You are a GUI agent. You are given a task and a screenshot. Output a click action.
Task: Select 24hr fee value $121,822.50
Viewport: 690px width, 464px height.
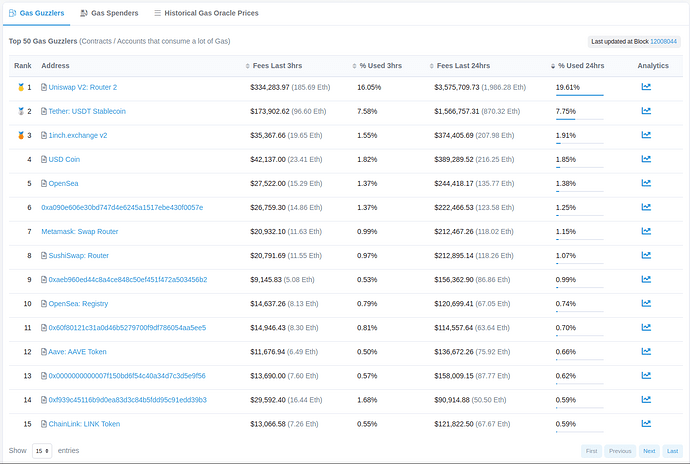(454, 424)
